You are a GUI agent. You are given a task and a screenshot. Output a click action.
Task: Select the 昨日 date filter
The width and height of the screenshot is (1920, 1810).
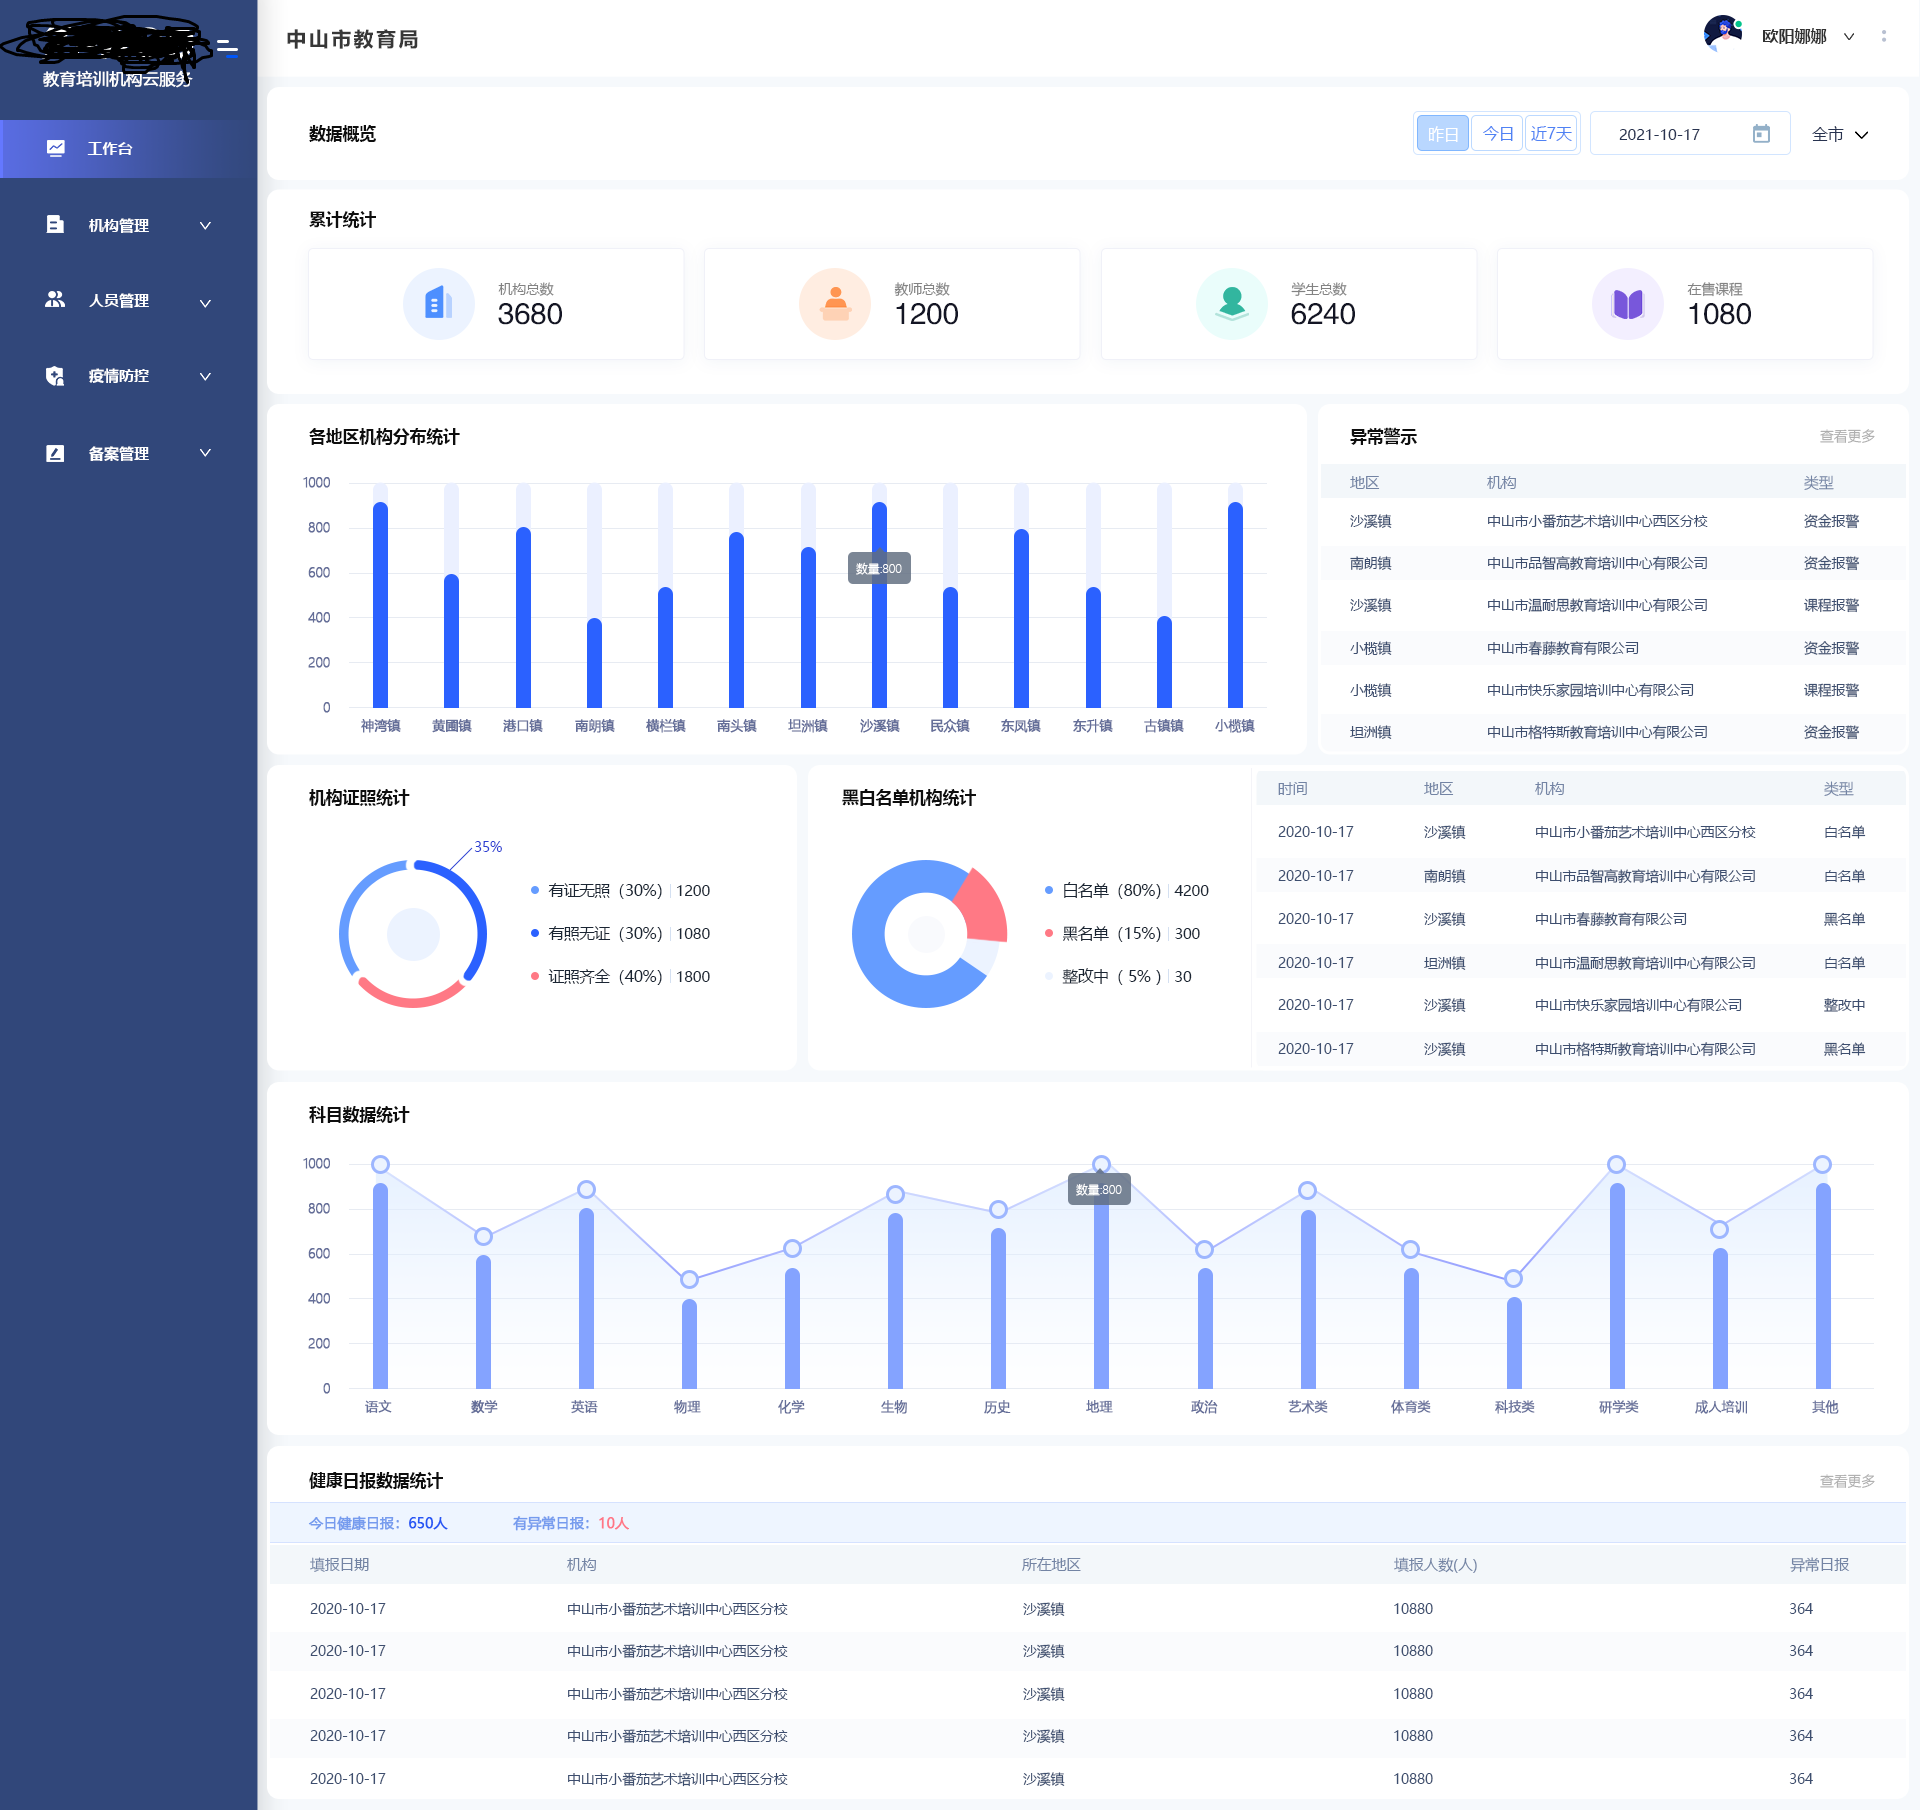[x=1442, y=134]
